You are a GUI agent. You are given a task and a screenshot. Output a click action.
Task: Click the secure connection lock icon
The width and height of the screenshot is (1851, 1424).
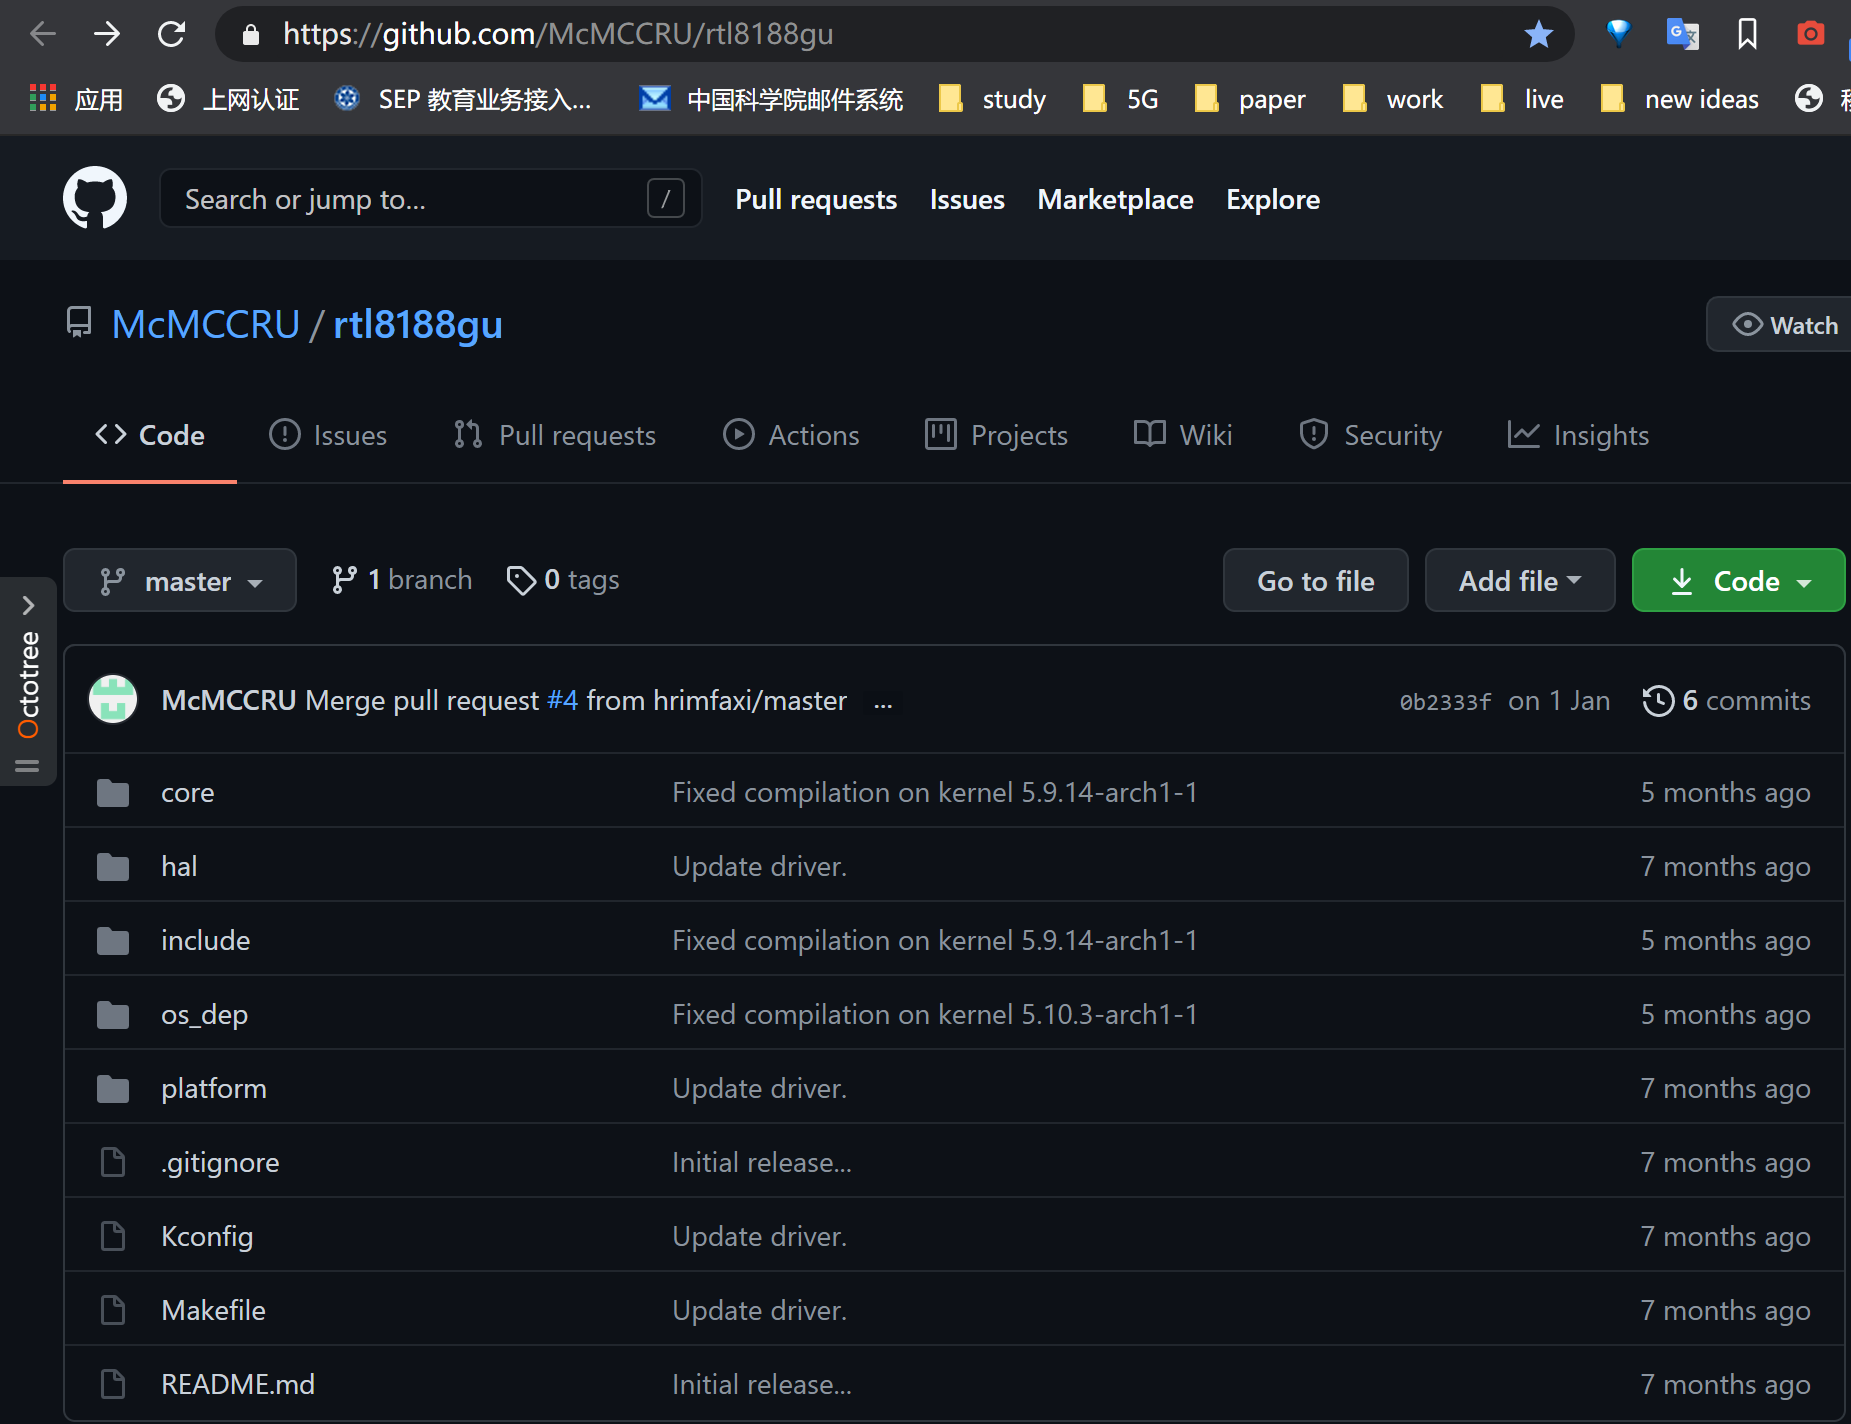(249, 33)
